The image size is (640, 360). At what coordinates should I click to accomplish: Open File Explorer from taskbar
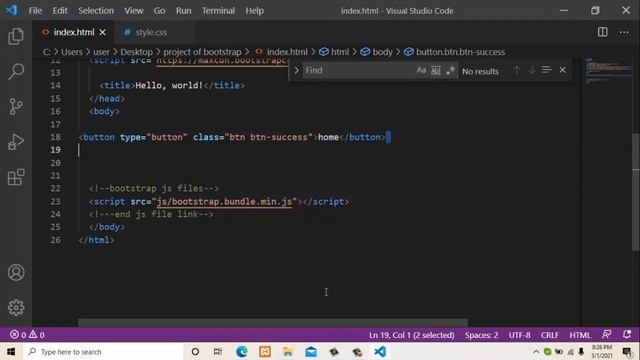coord(288,351)
